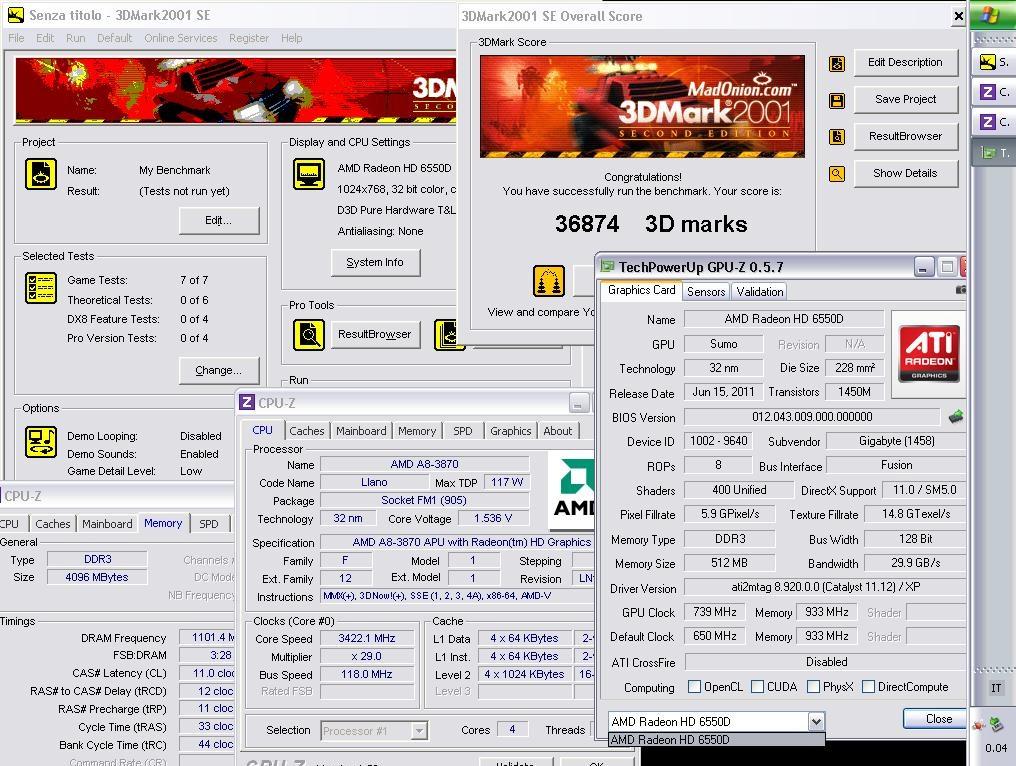Click the 3DMark2001 SE title bar icon

(x=16, y=15)
